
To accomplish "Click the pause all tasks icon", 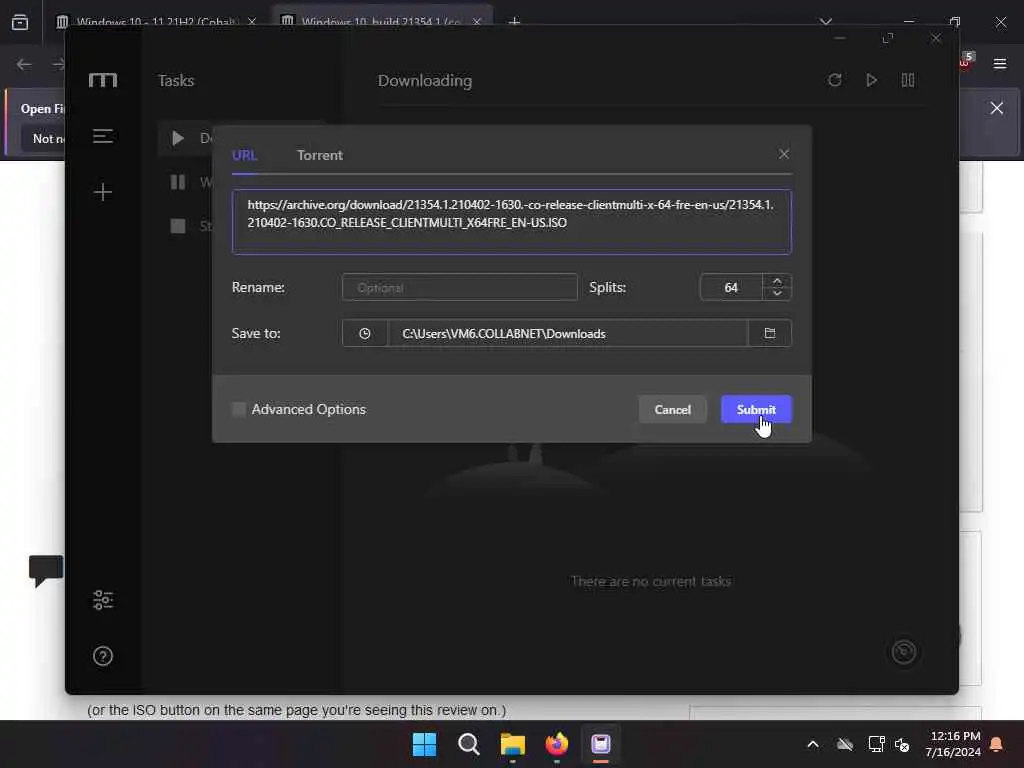I will tap(908, 80).
